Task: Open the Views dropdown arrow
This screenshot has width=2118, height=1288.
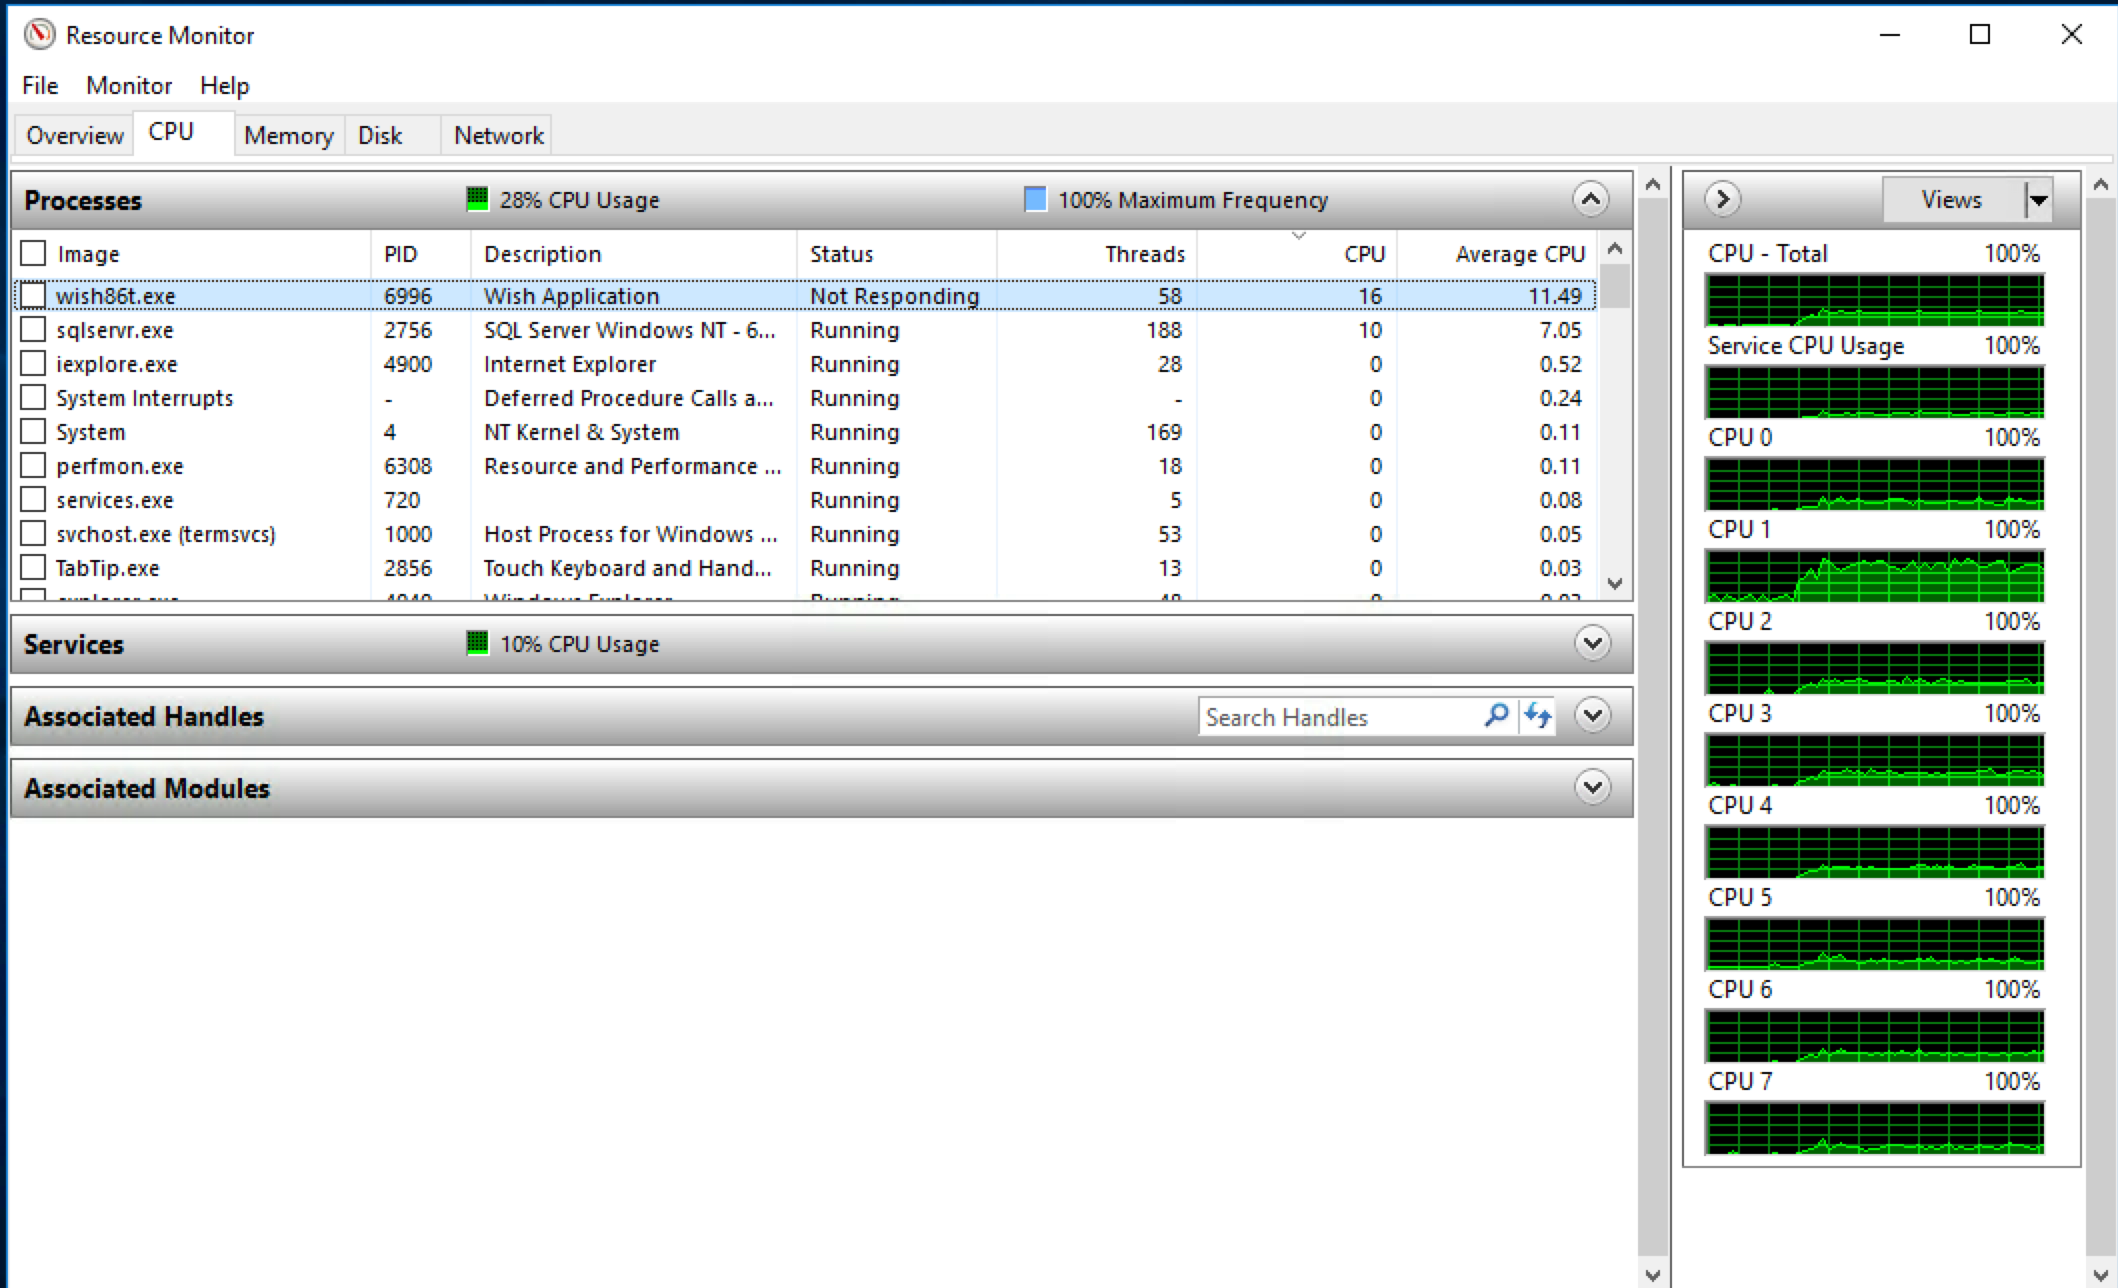Action: [x=2038, y=199]
